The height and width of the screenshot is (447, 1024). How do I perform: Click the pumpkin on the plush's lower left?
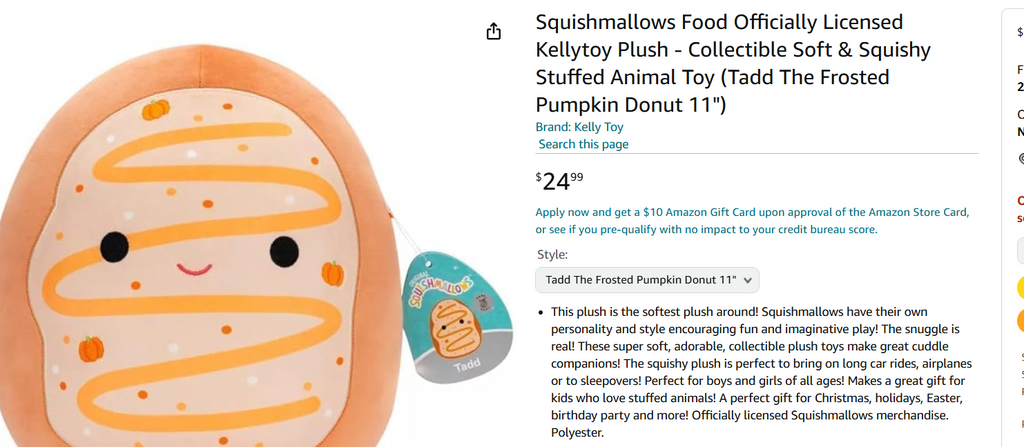[91, 349]
